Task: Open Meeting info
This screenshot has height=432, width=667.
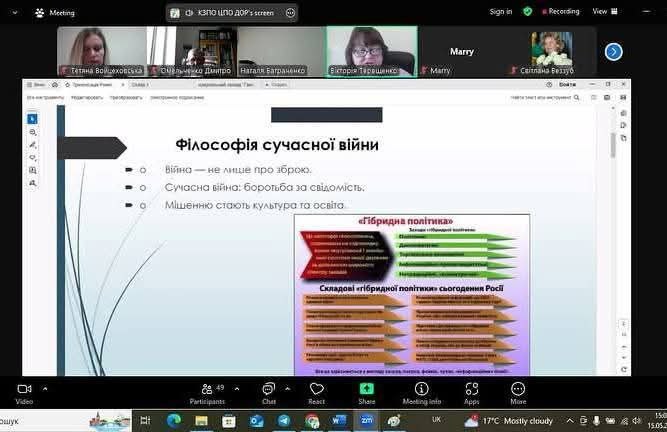Action: point(421,391)
